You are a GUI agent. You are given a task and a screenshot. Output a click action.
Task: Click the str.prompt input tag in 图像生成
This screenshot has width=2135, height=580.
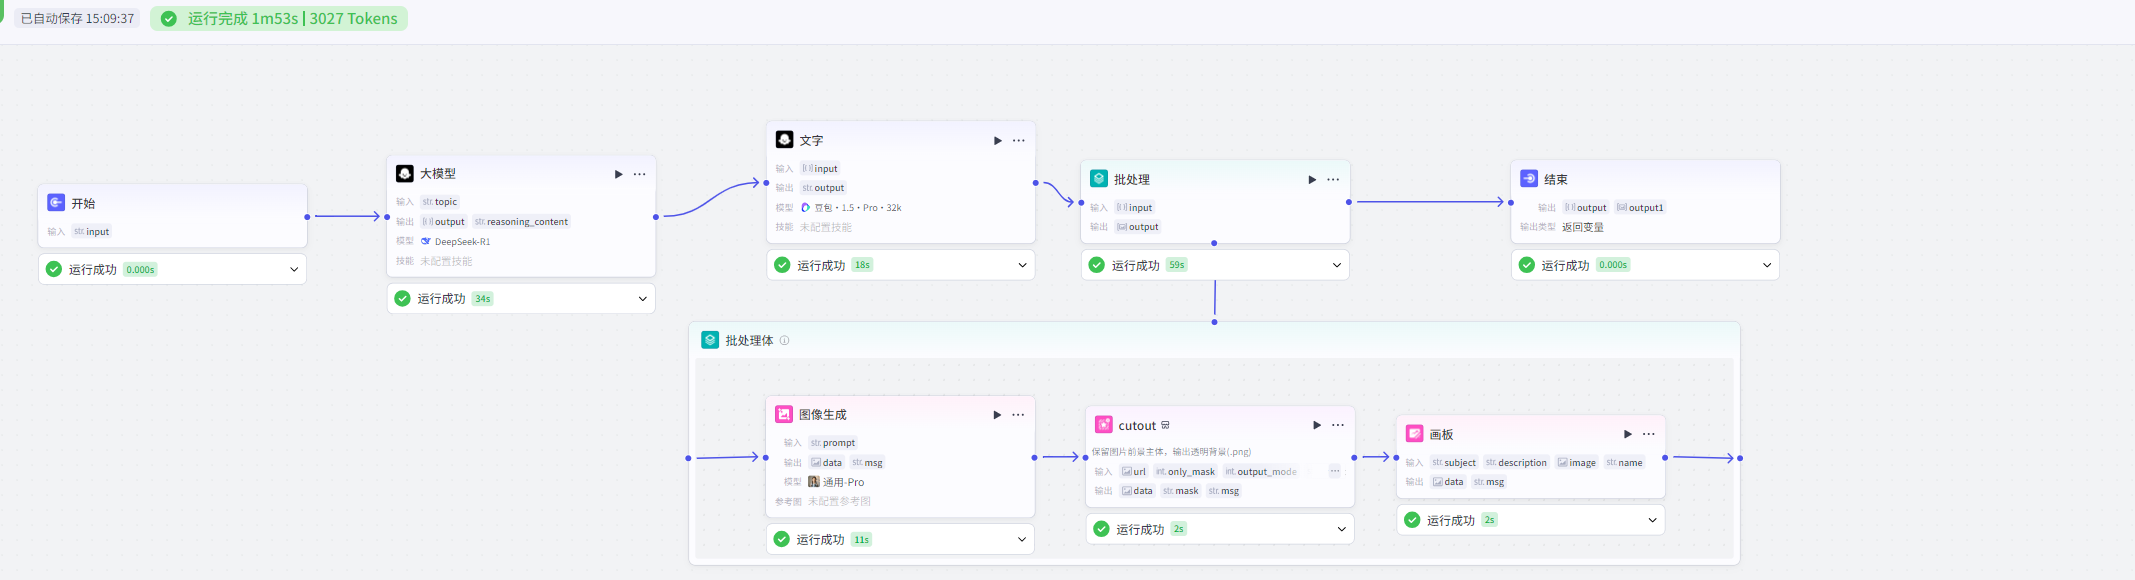click(x=833, y=443)
